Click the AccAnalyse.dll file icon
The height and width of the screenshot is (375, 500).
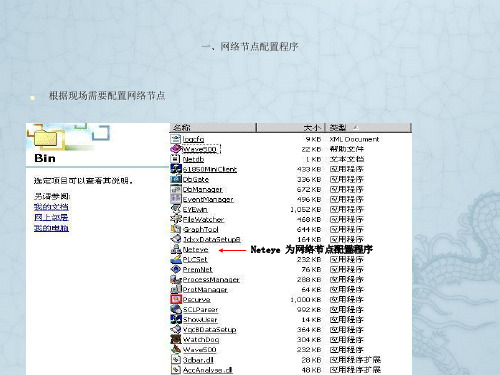[x=176, y=369]
